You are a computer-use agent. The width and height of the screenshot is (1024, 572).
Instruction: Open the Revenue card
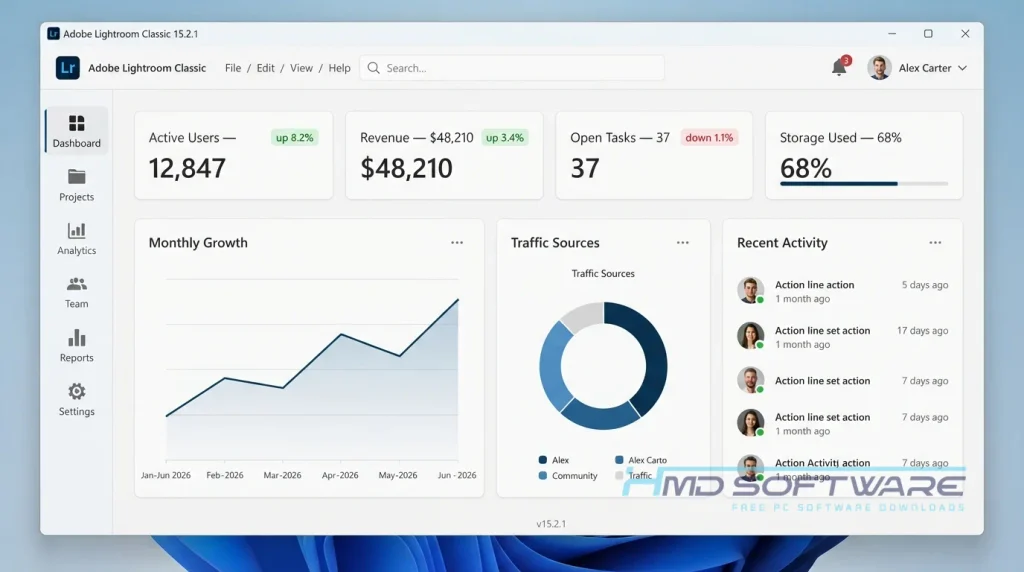pyautogui.click(x=444, y=155)
